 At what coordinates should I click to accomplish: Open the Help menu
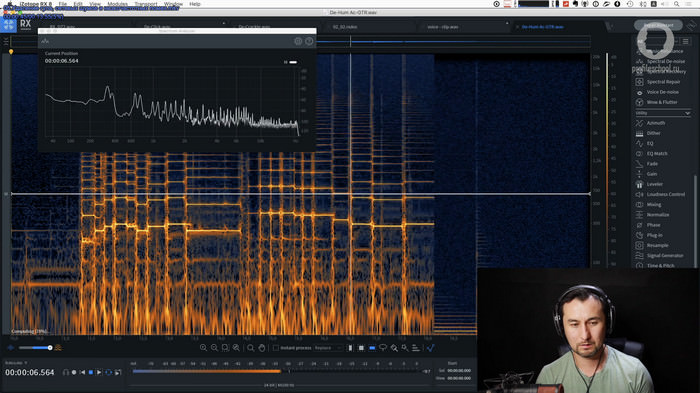click(x=195, y=4)
